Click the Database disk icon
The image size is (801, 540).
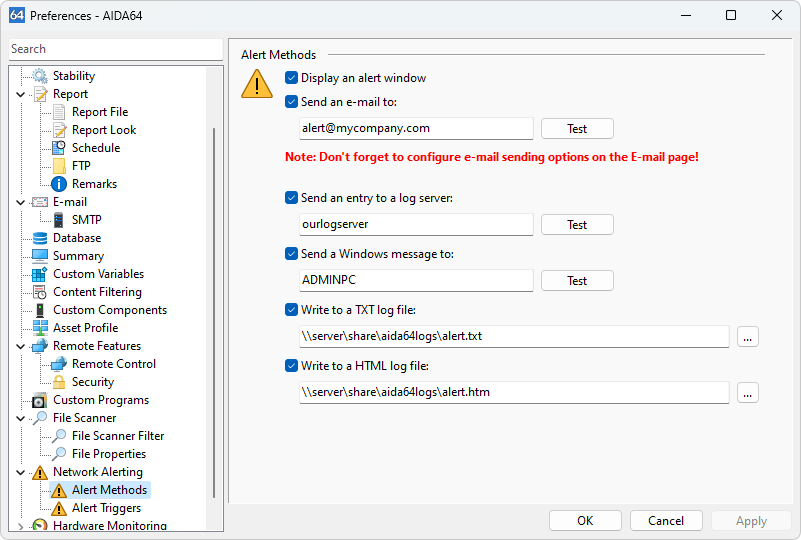[x=40, y=238]
